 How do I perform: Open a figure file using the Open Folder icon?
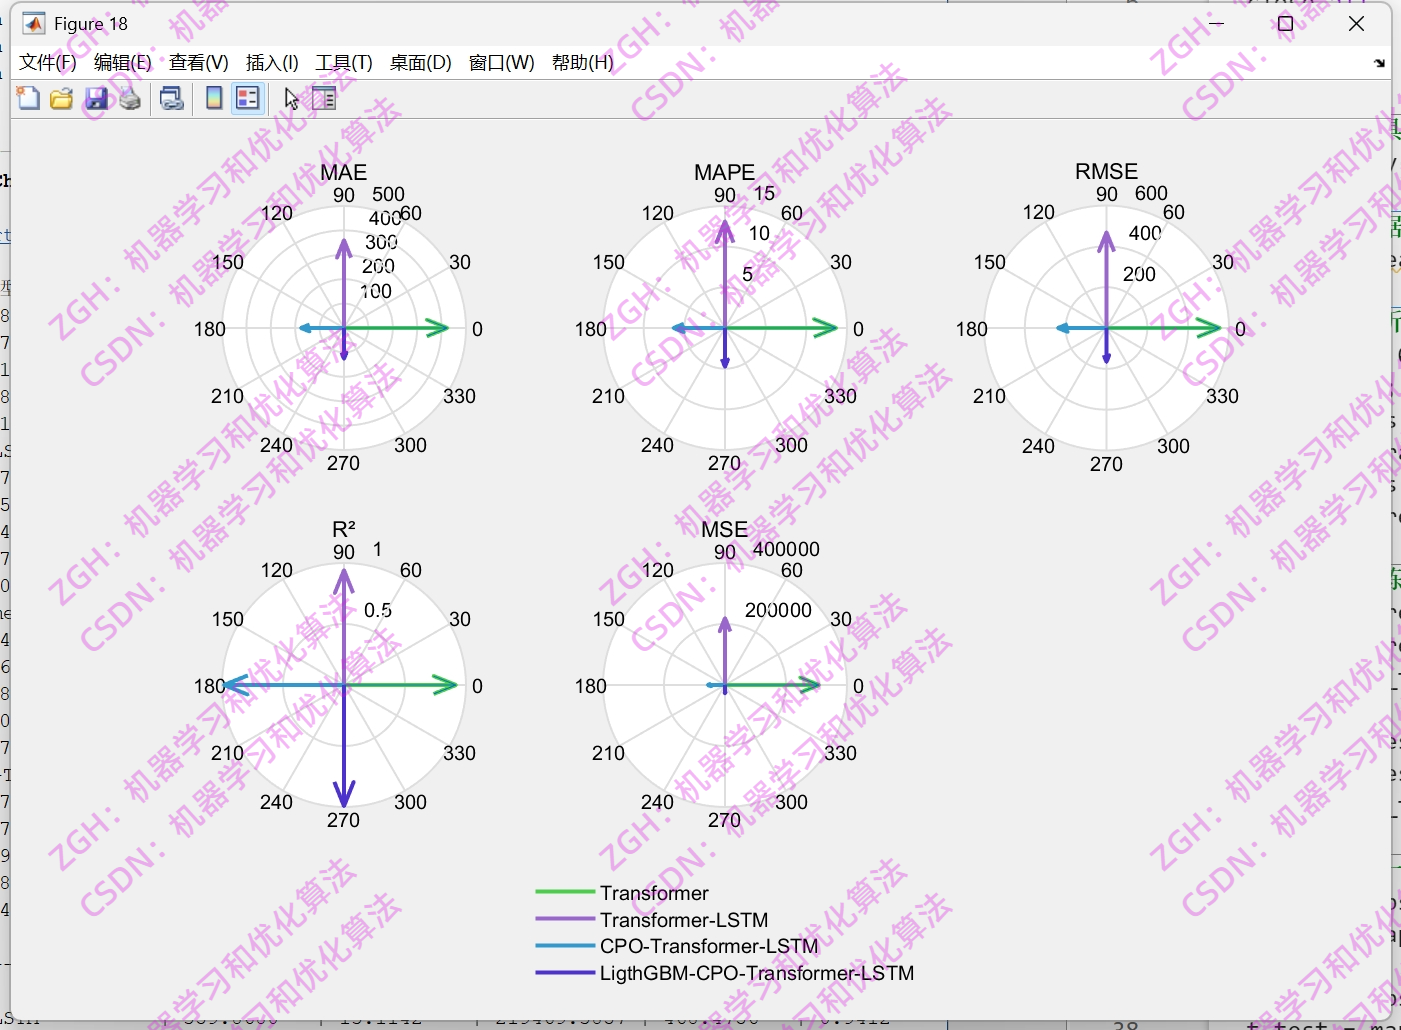pyautogui.click(x=61, y=98)
